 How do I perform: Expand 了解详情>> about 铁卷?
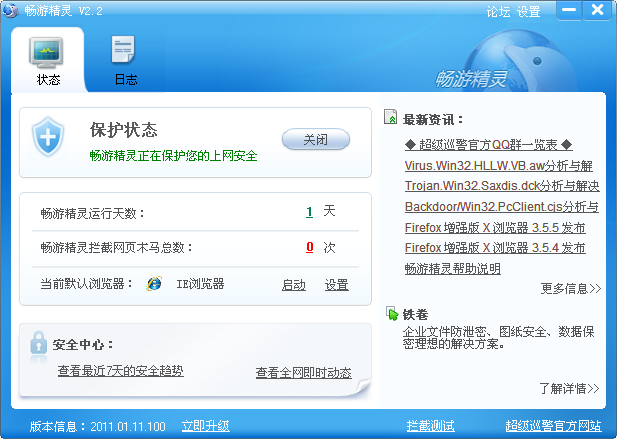[x=569, y=388]
